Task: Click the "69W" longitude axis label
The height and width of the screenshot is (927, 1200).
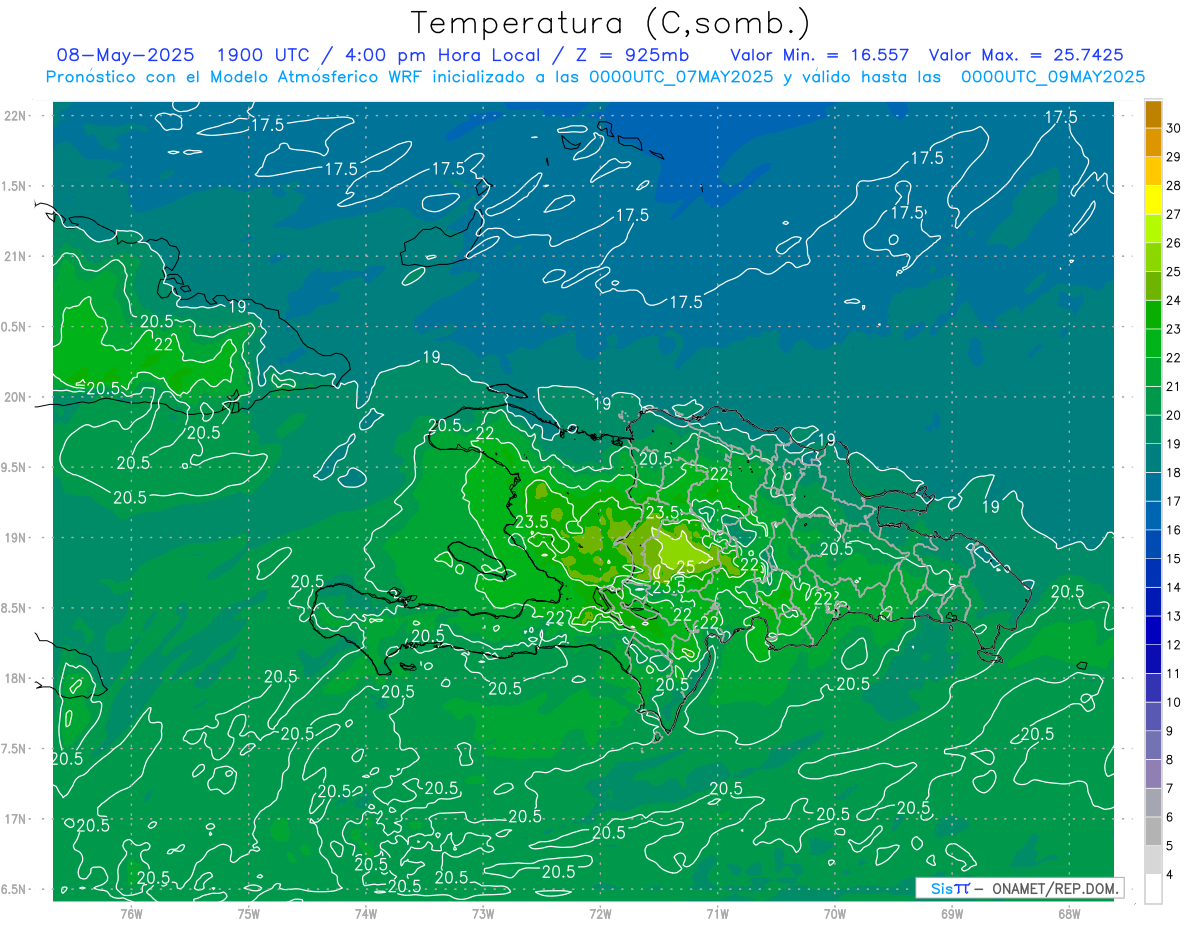Action: coord(952,914)
